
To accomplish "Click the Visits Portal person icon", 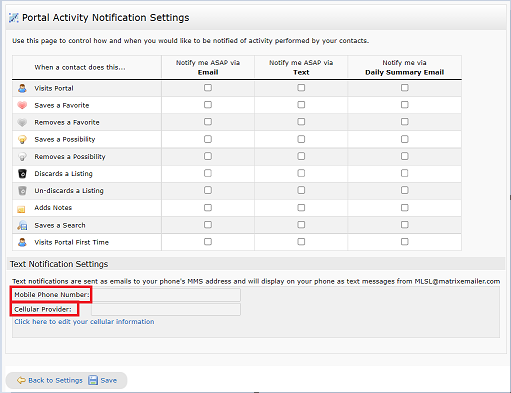I will pyautogui.click(x=22, y=88).
